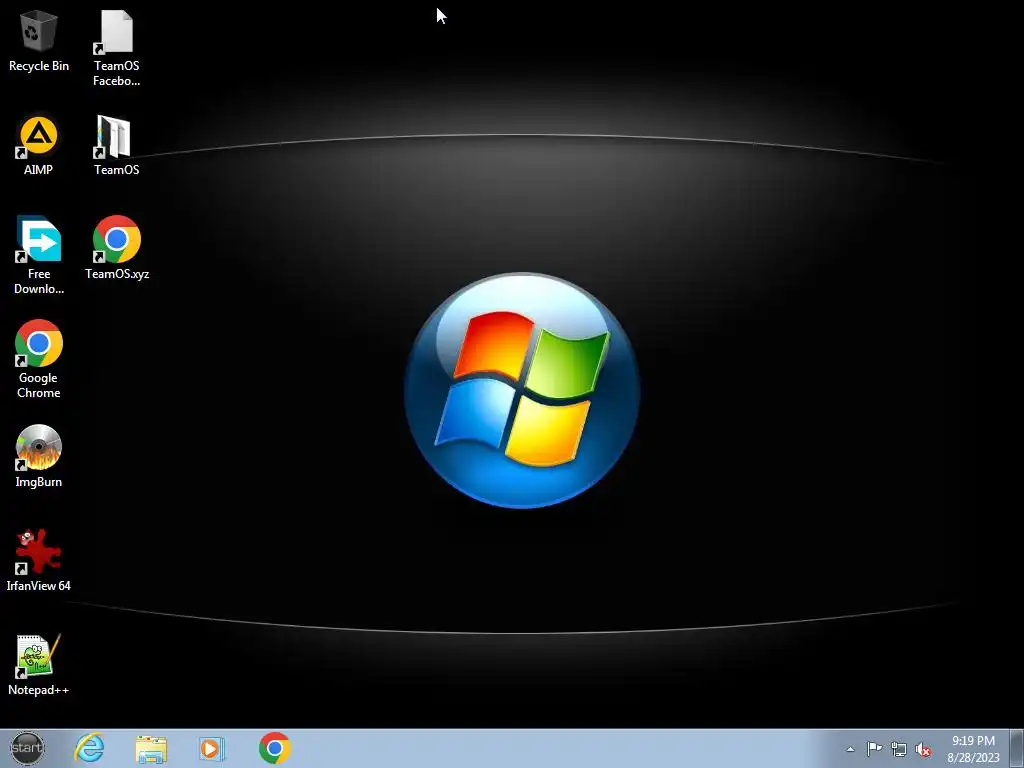Click the date 8/28/2023 in the tray

(x=973, y=758)
